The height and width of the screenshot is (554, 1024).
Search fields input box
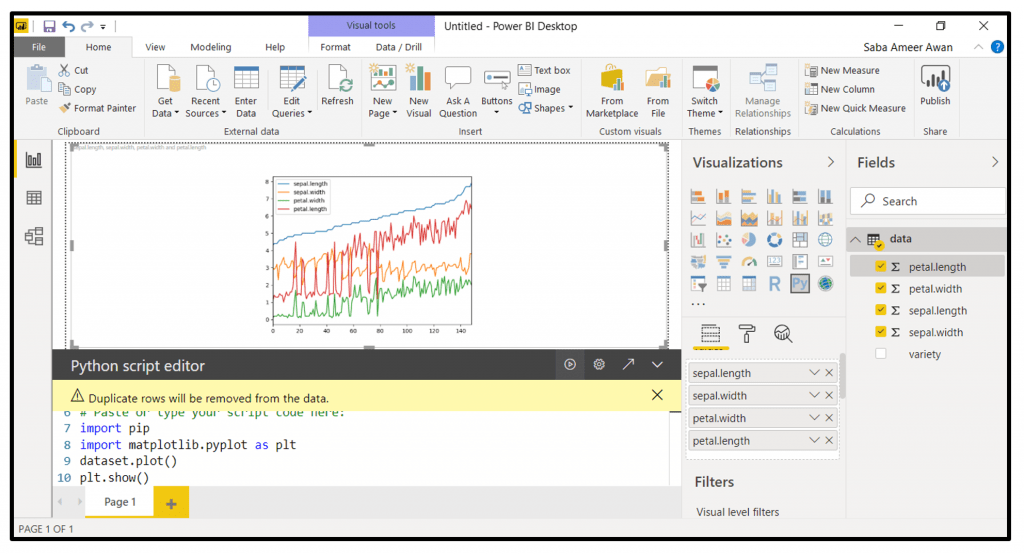pos(928,201)
